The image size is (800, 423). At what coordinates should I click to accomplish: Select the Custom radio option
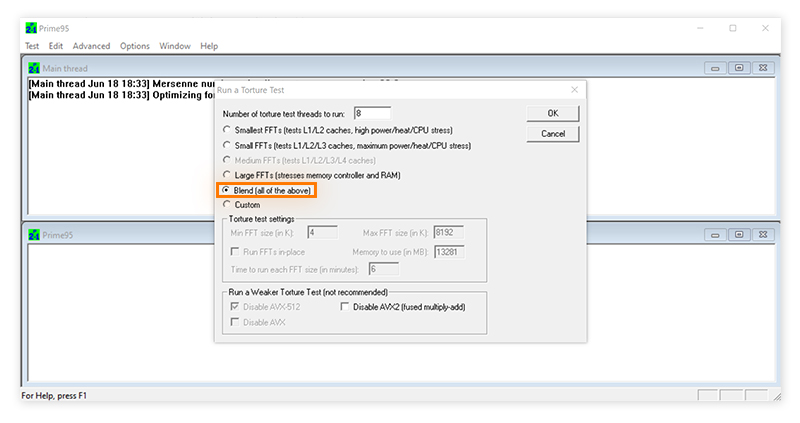227,204
